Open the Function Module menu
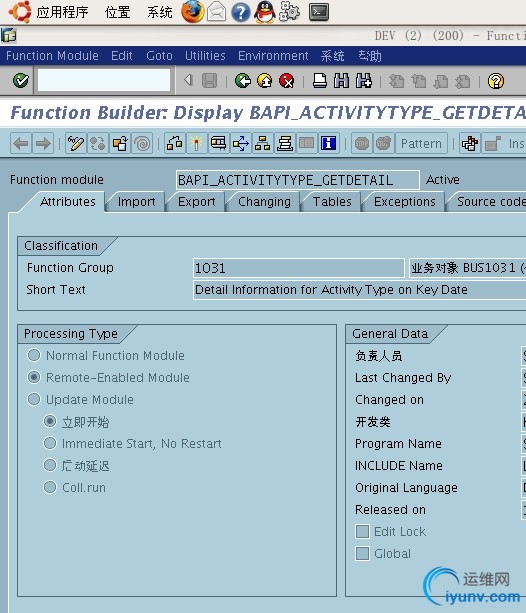Image resolution: width=526 pixels, height=613 pixels. click(52, 56)
